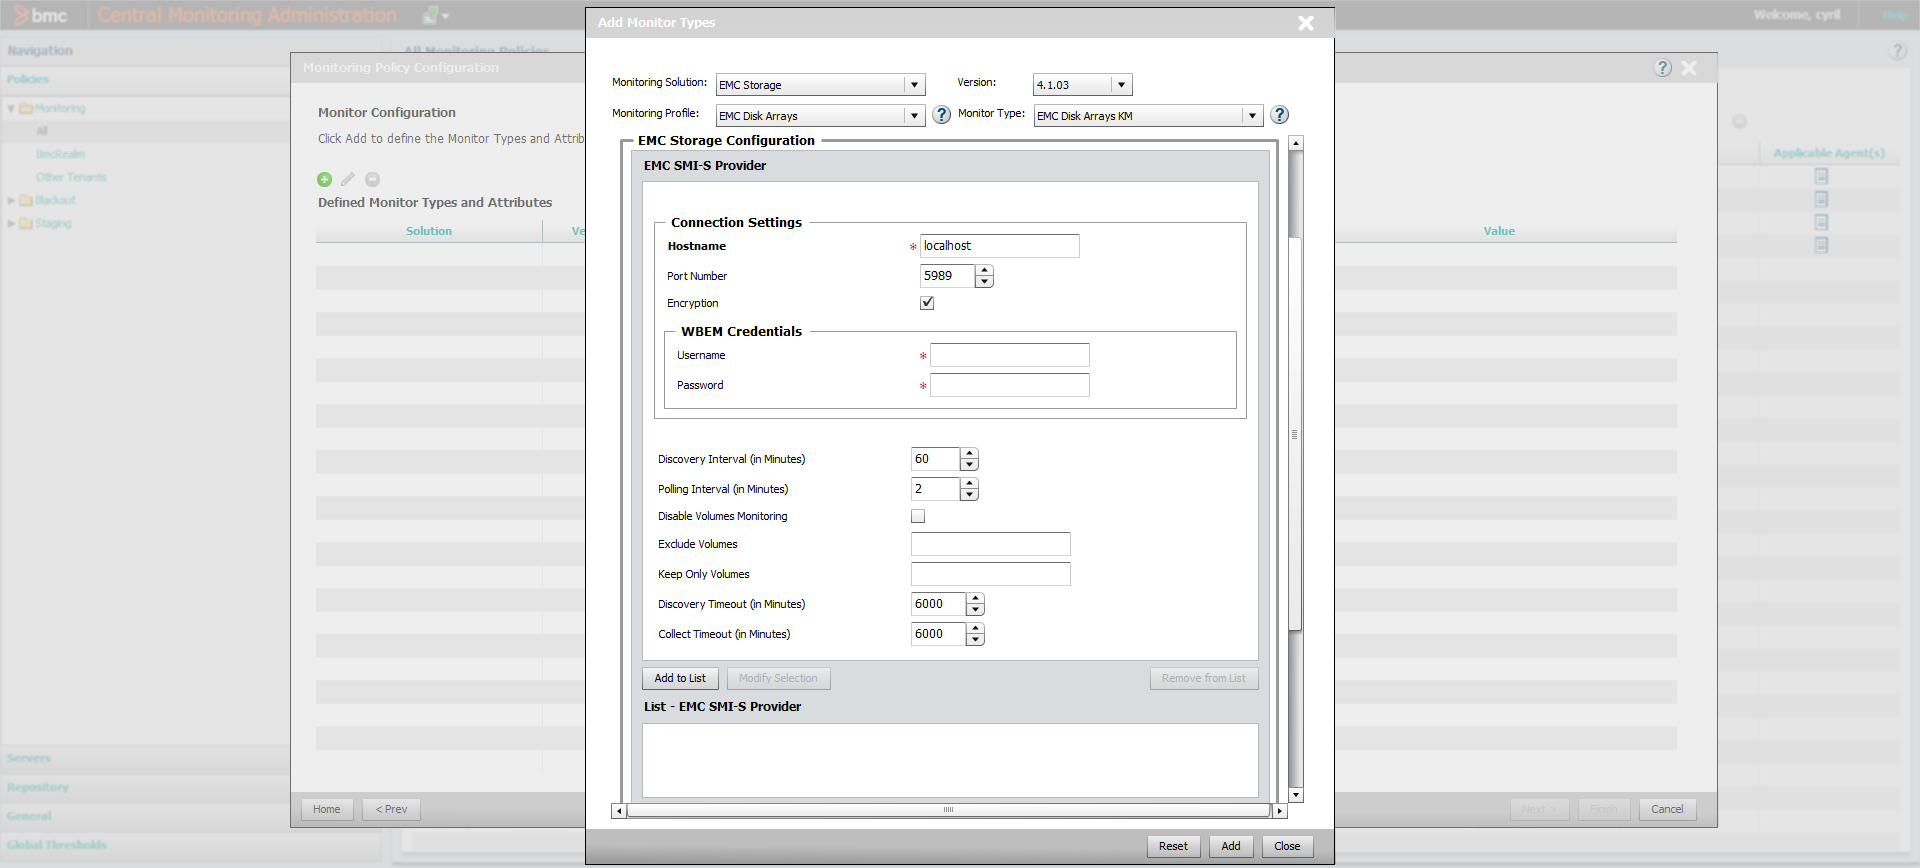This screenshot has width=1920, height=868.
Task: Click the Hostname input field
Action: click(999, 246)
